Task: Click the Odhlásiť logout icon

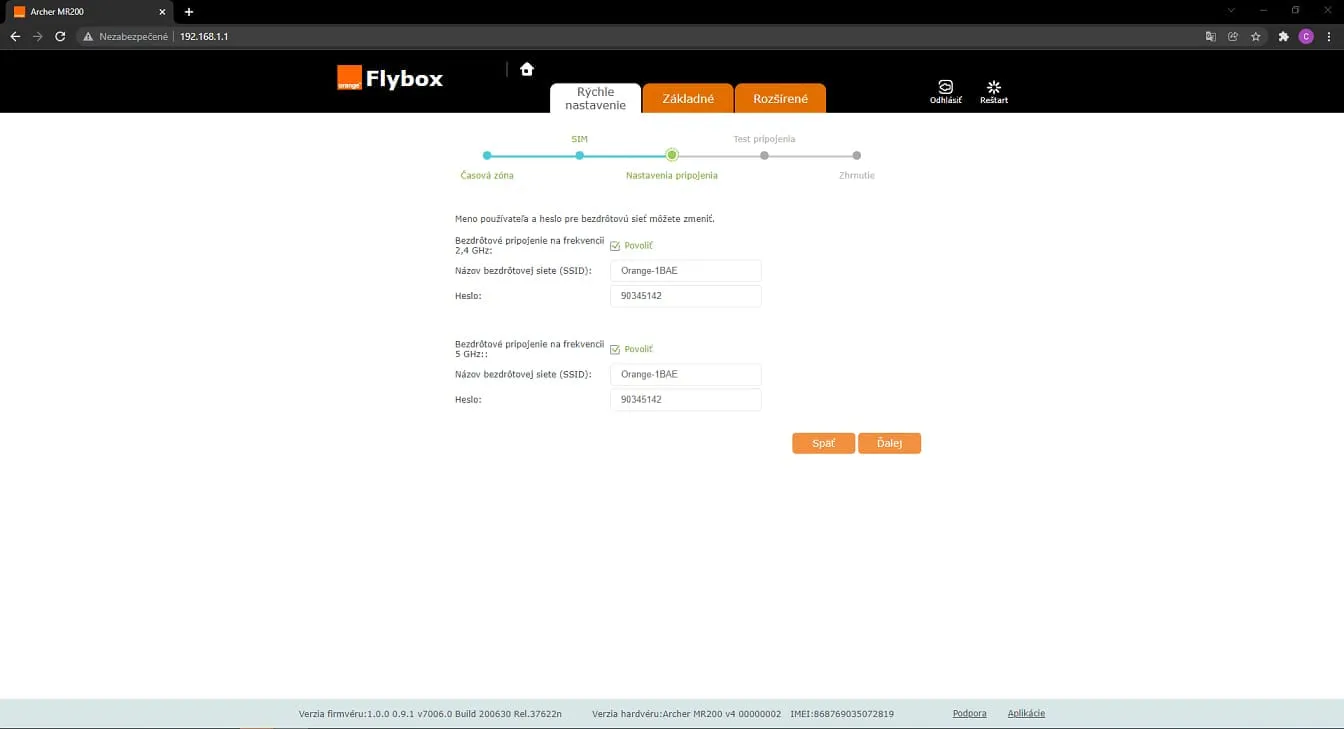Action: 945,87
